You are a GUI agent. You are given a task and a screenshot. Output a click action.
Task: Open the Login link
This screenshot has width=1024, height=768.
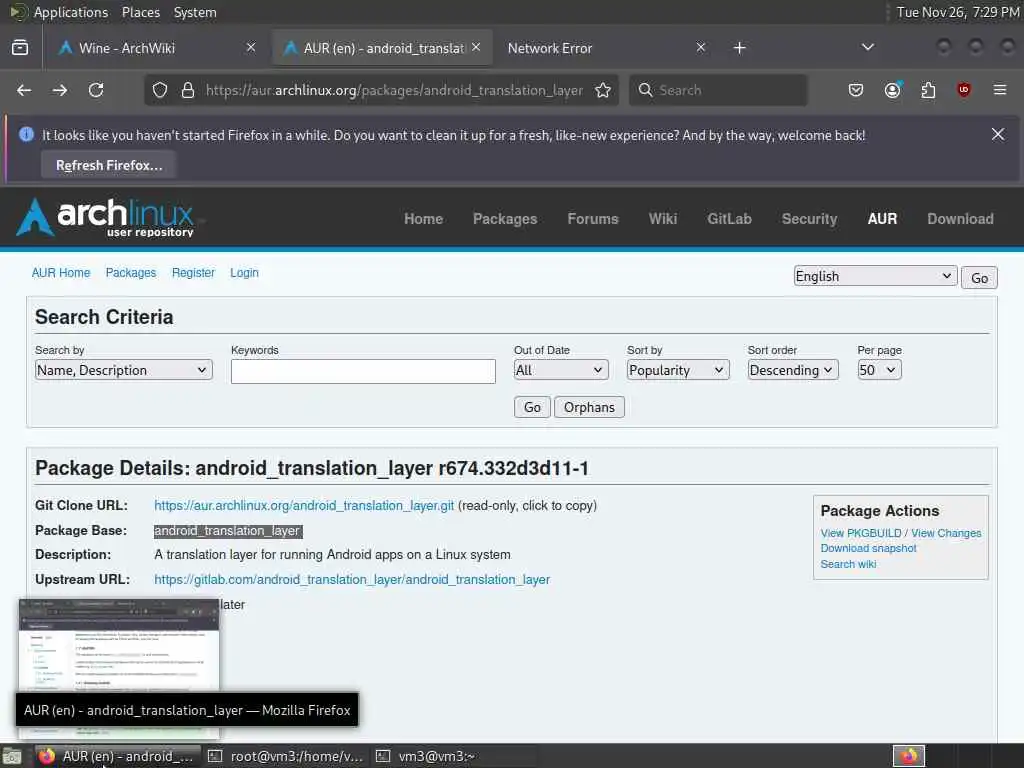pyautogui.click(x=244, y=272)
